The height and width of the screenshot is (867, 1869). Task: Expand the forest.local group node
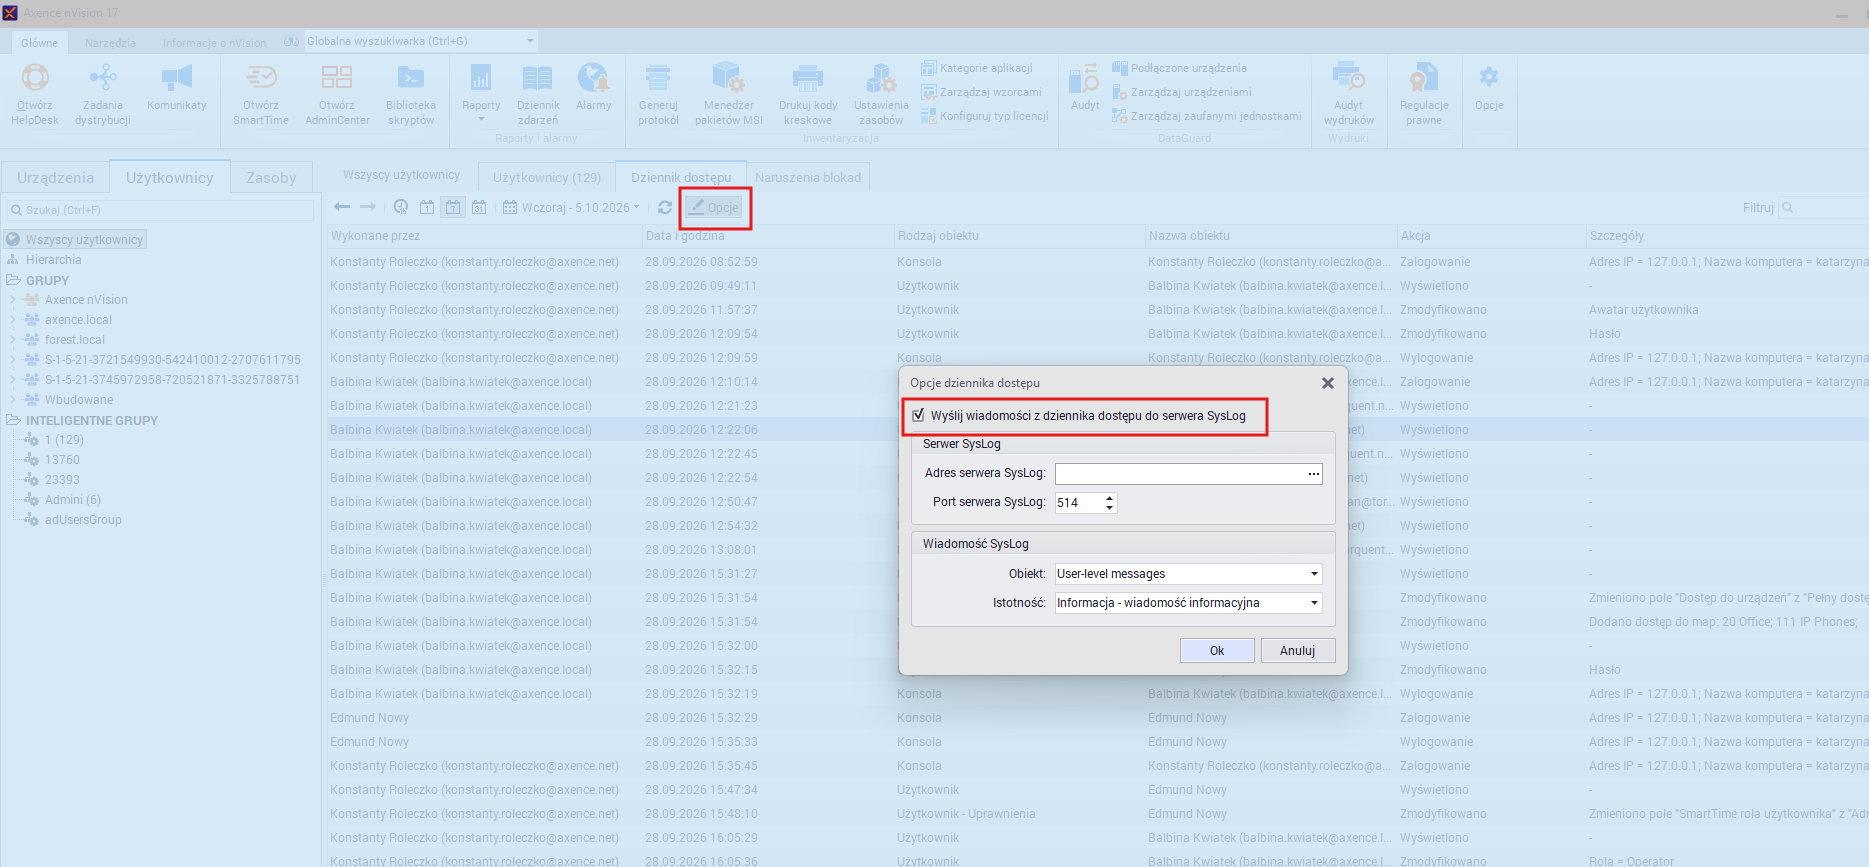pos(12,340)
